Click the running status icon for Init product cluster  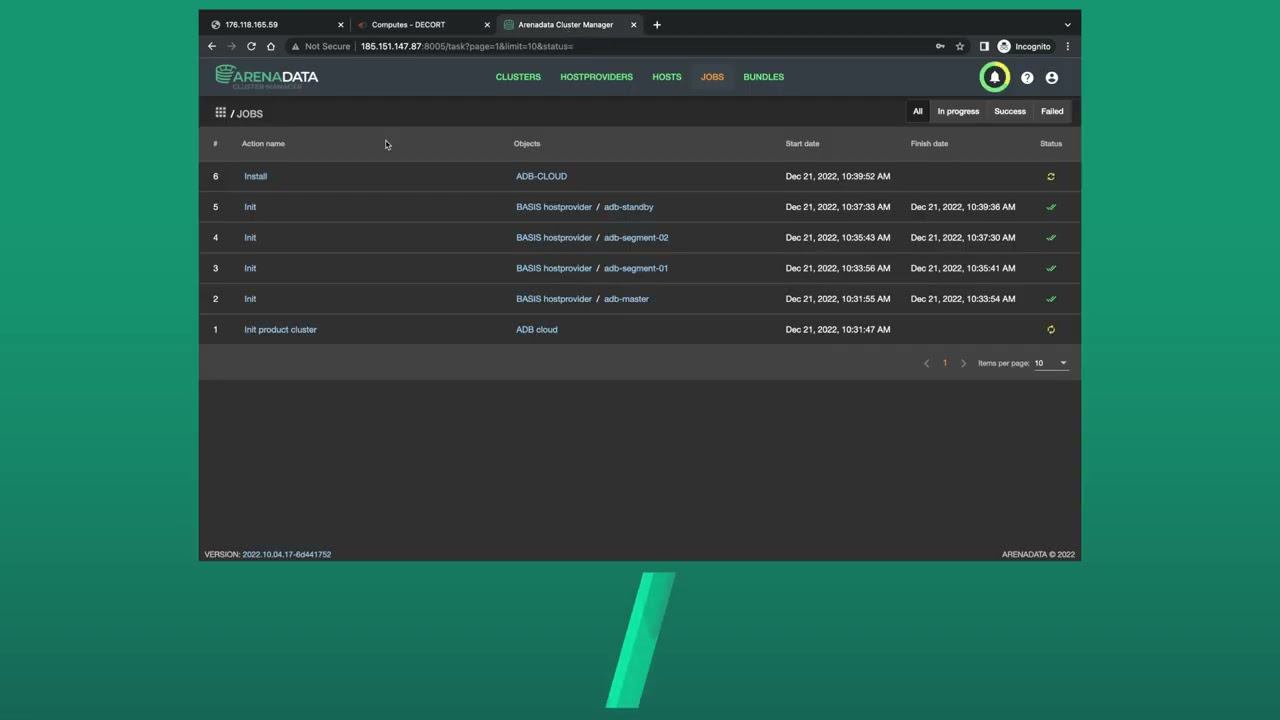click(x=1051, y=329)
